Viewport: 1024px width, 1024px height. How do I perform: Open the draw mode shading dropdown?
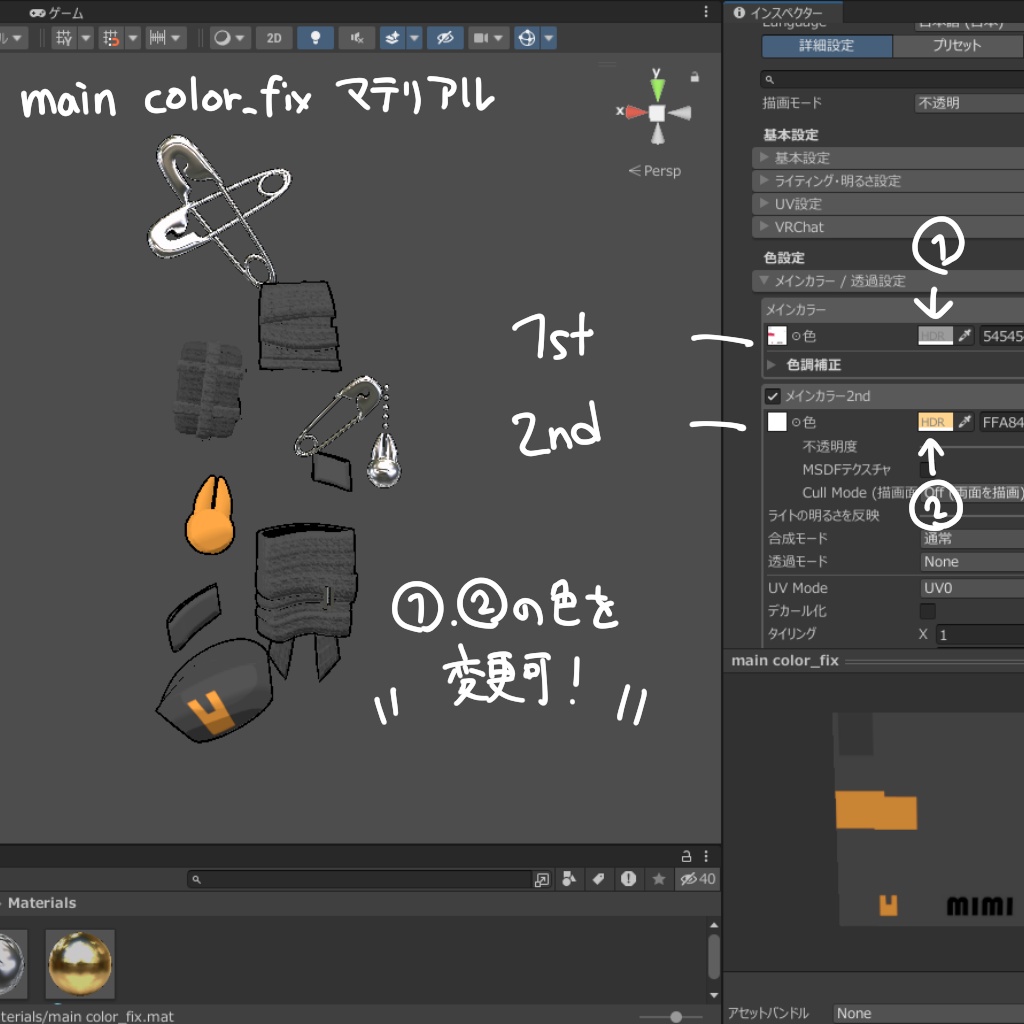click(230, 38)
